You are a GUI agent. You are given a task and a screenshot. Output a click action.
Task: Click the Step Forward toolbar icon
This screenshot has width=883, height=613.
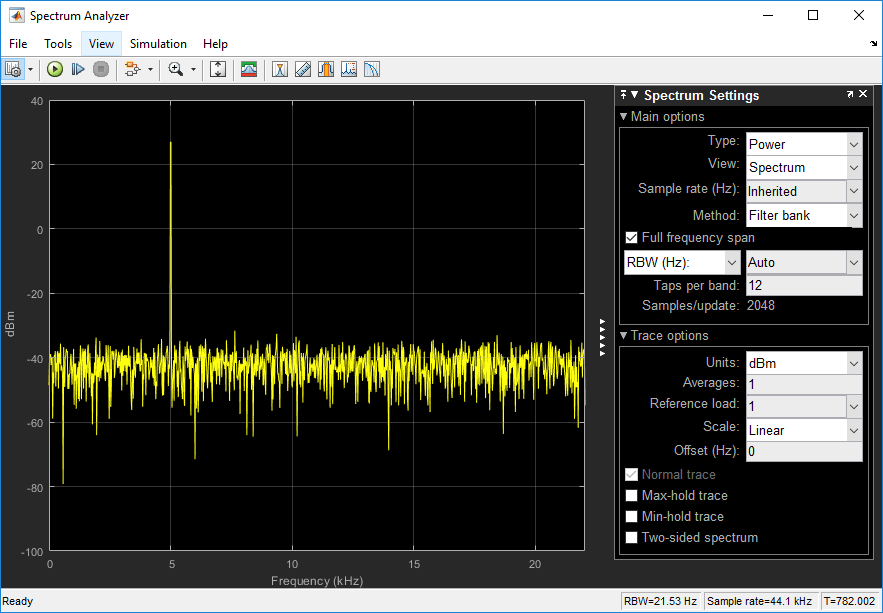tap(78, 69)
